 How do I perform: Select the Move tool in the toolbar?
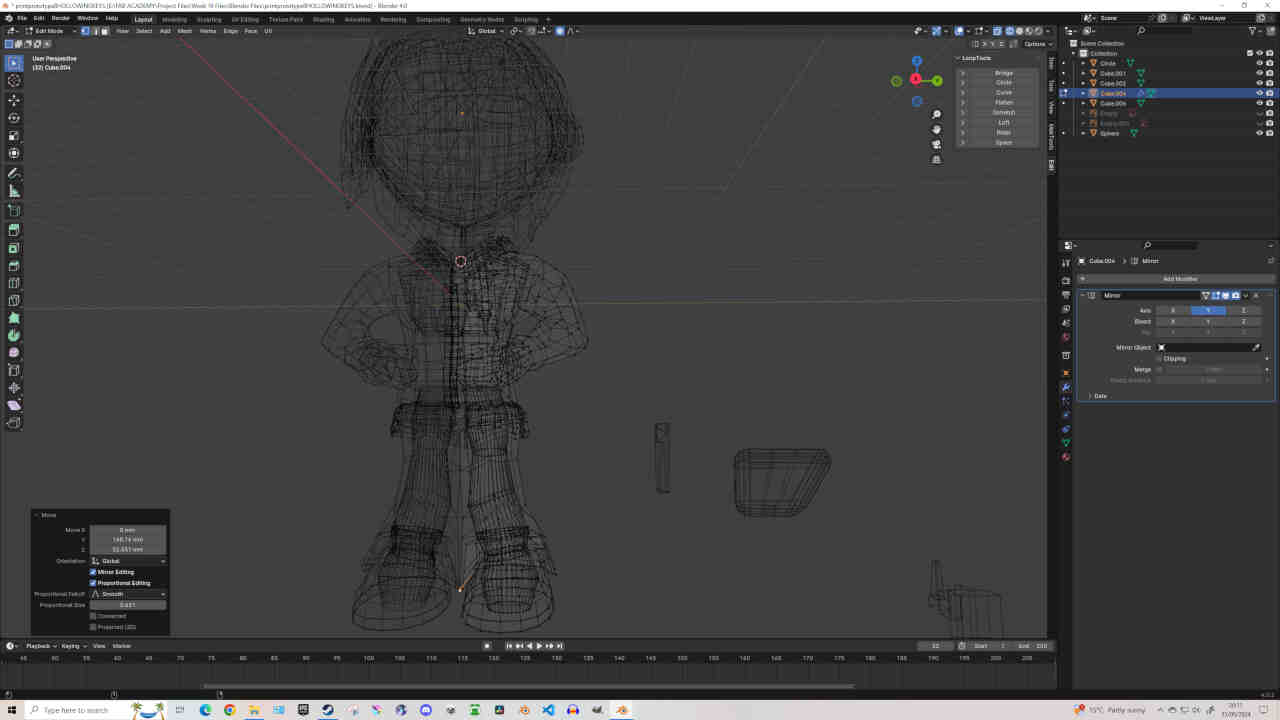[x=14, y=100]
